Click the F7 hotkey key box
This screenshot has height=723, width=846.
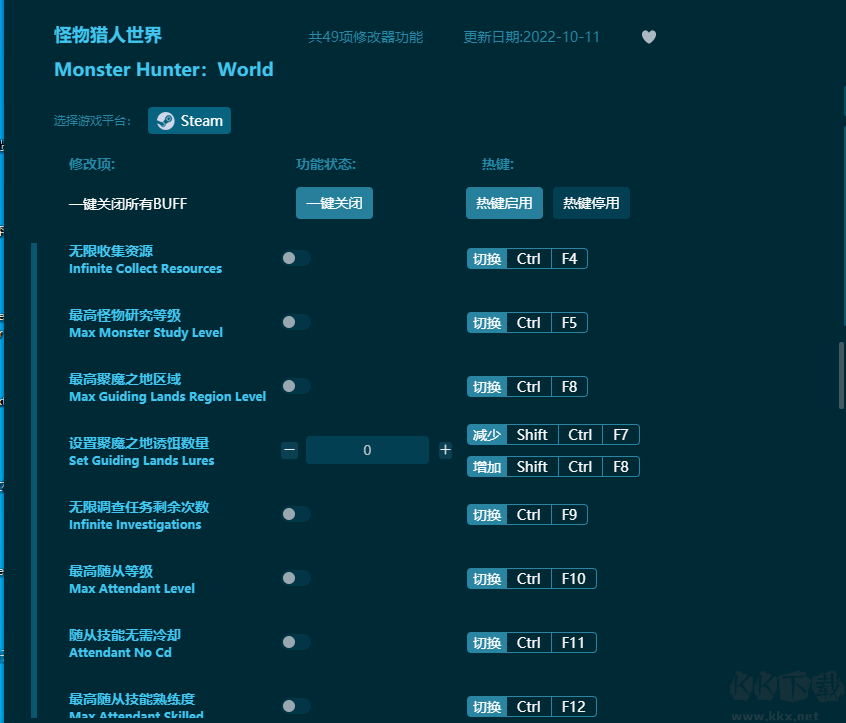(620, 434)
